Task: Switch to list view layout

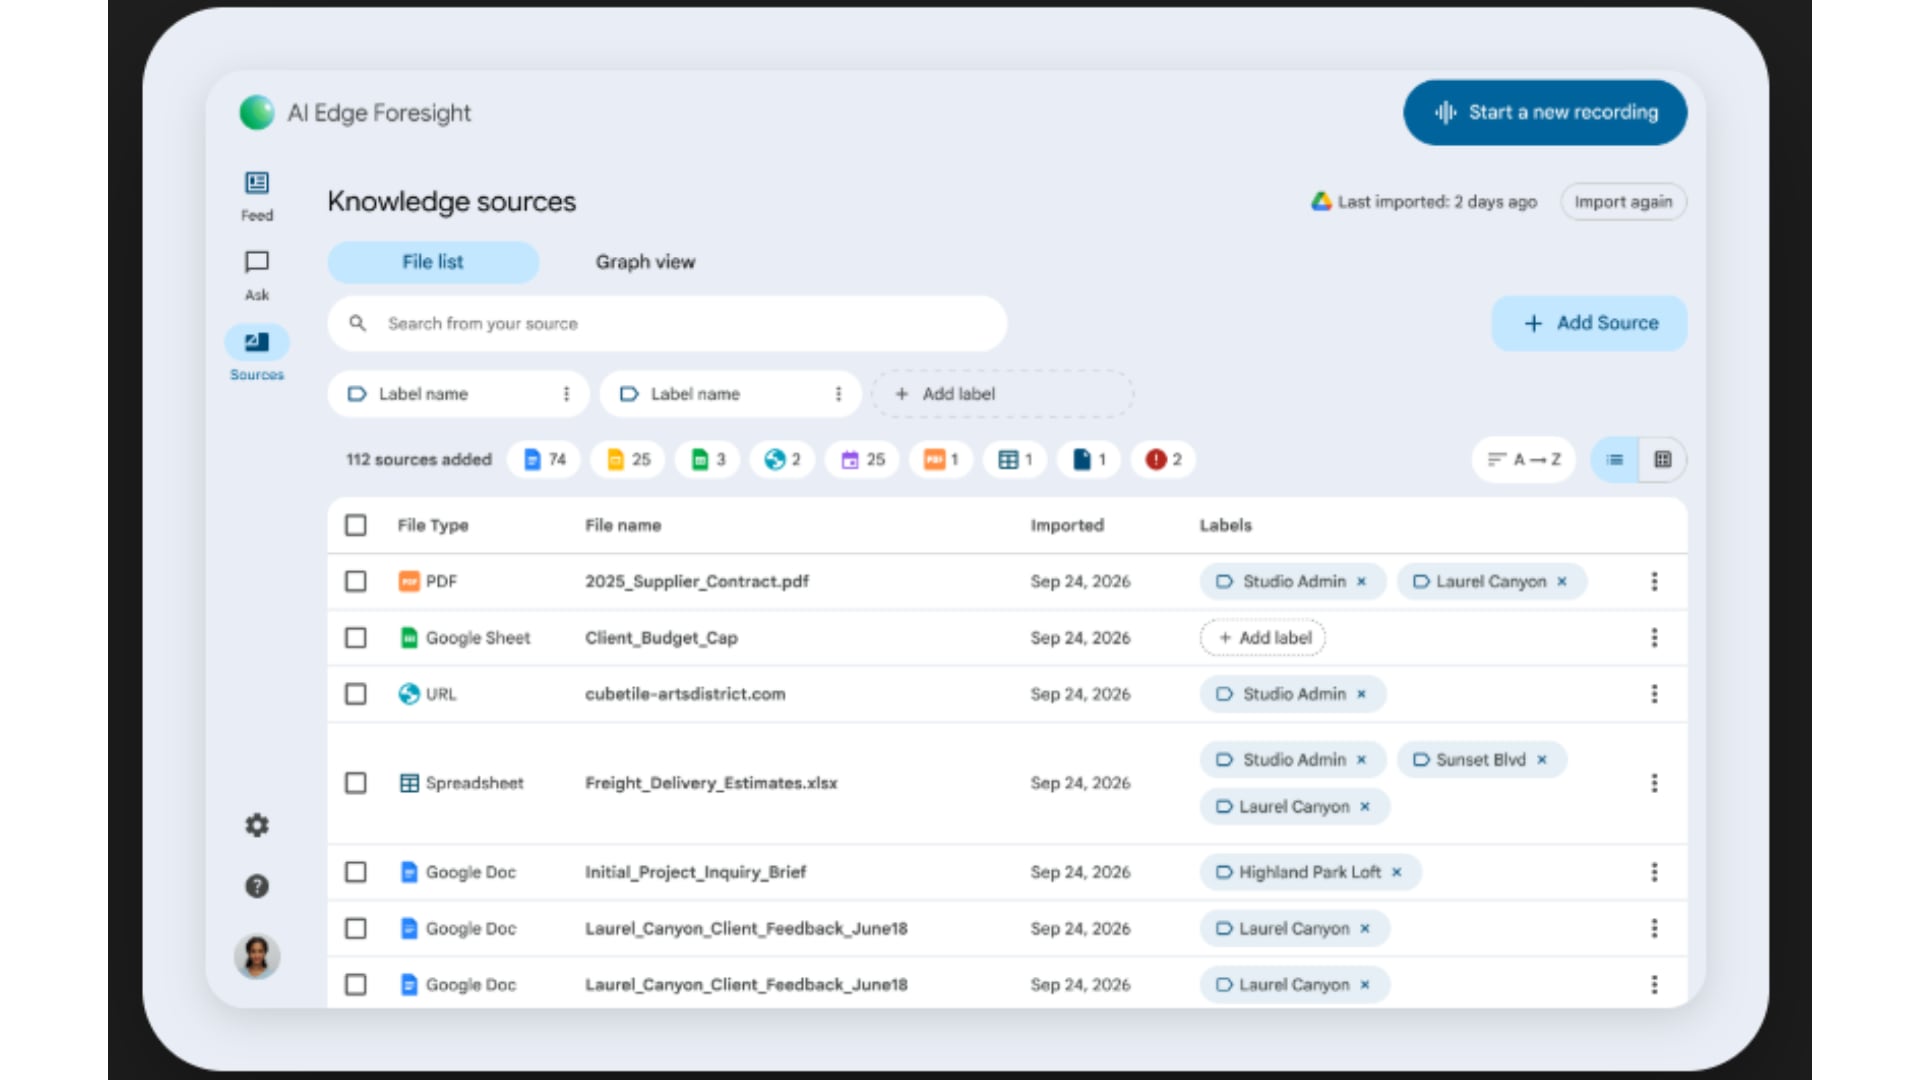Action: [1614, 459]
